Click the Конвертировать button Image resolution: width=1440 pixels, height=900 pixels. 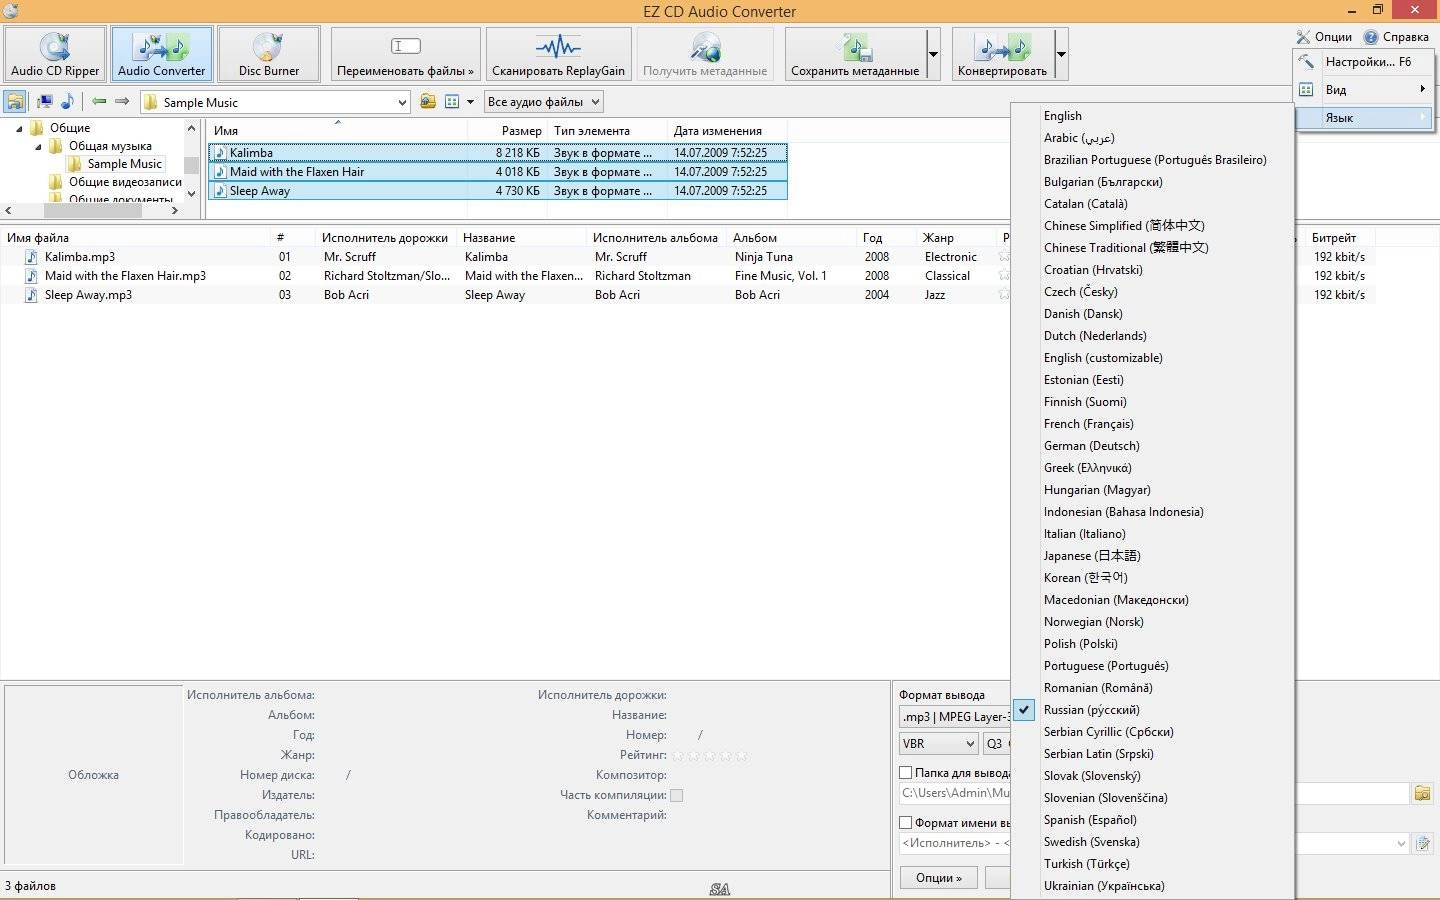click(1002, 54)
